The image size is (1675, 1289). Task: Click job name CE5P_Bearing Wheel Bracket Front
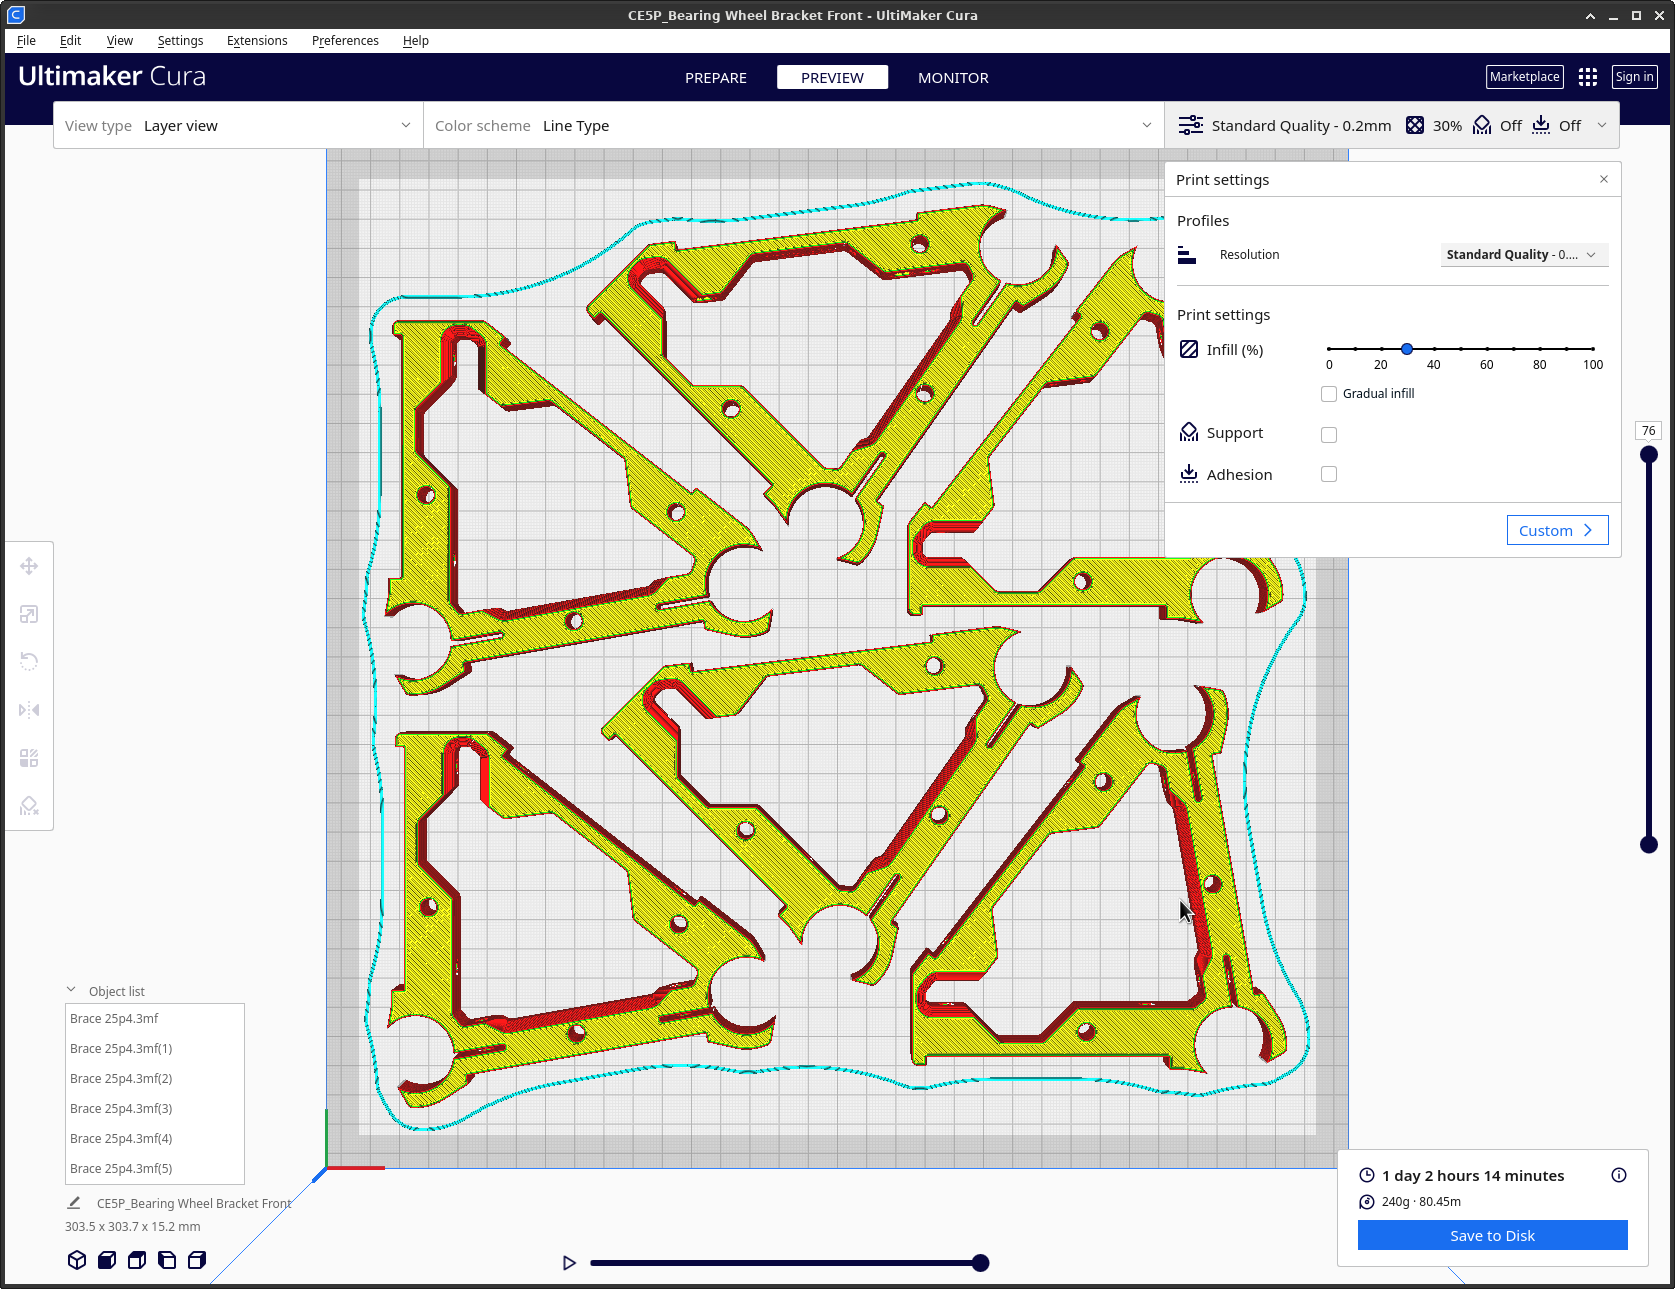194,1204
